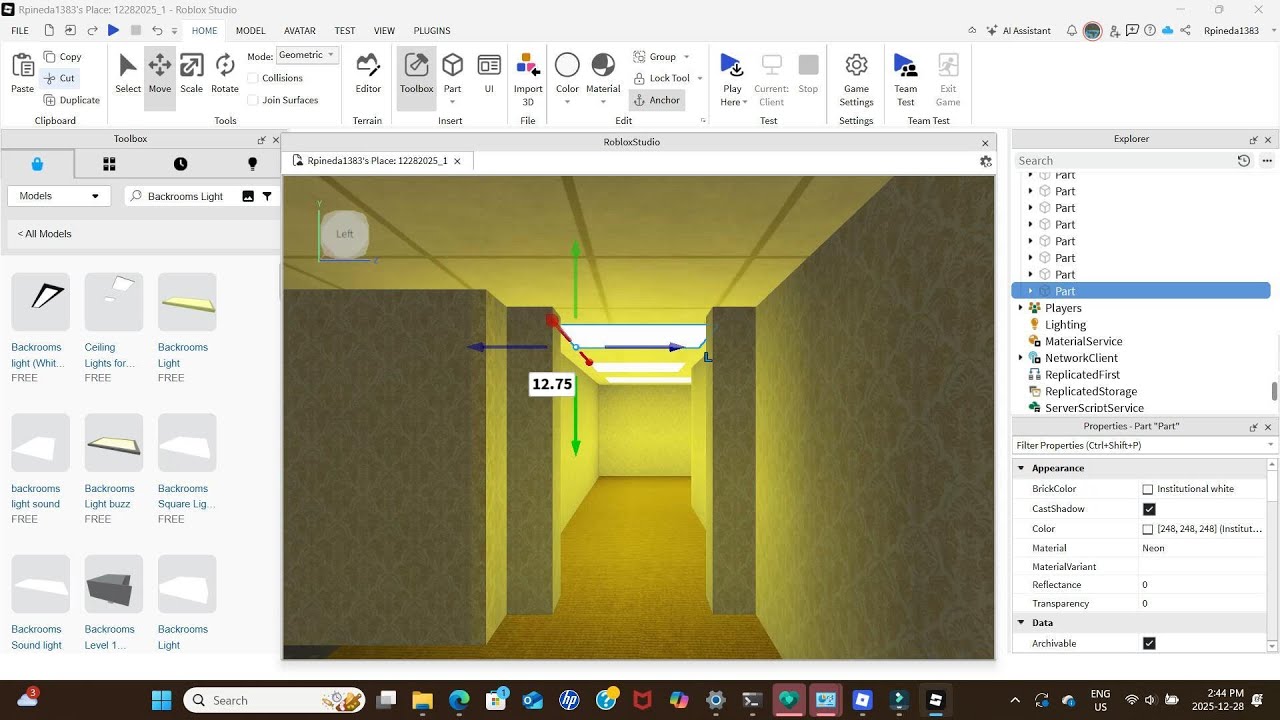
Task: Switch to the PLUGINS ribbon tab
Action: click(432, 31)
